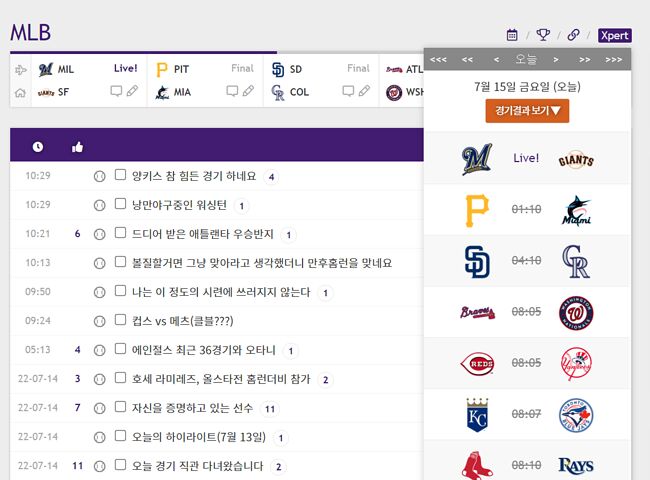This screenshot has height=480, width=650.
Task: Sort posts by the thumbs-up icon
Action: 78,147
